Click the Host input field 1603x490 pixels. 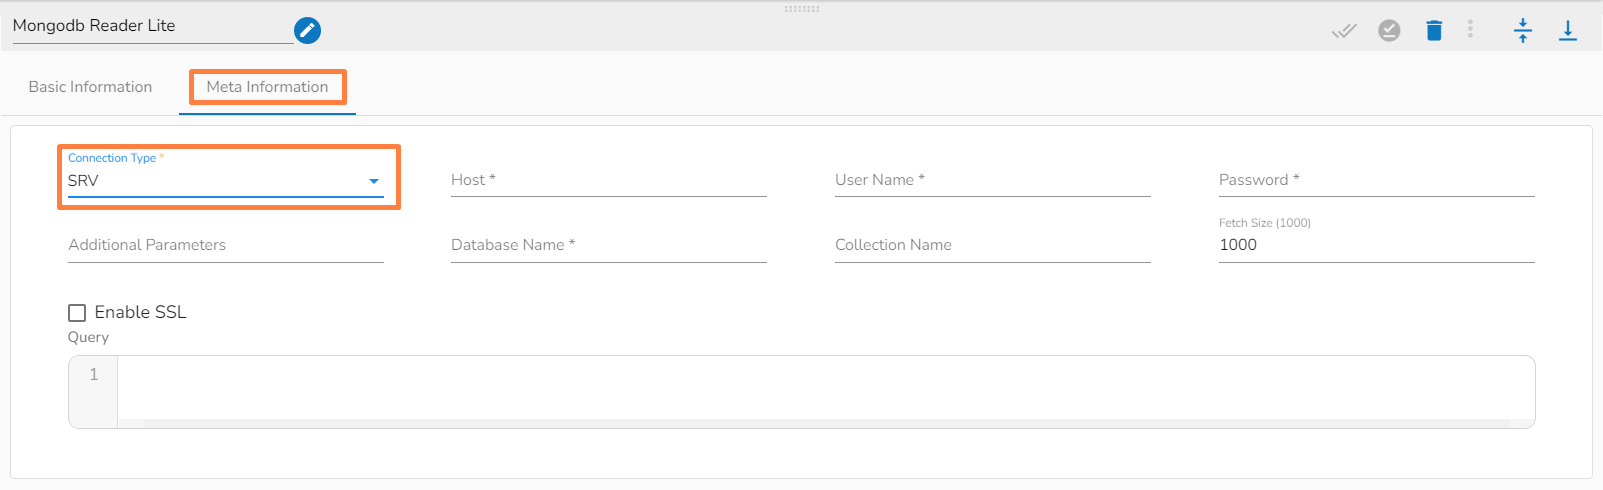608,180
